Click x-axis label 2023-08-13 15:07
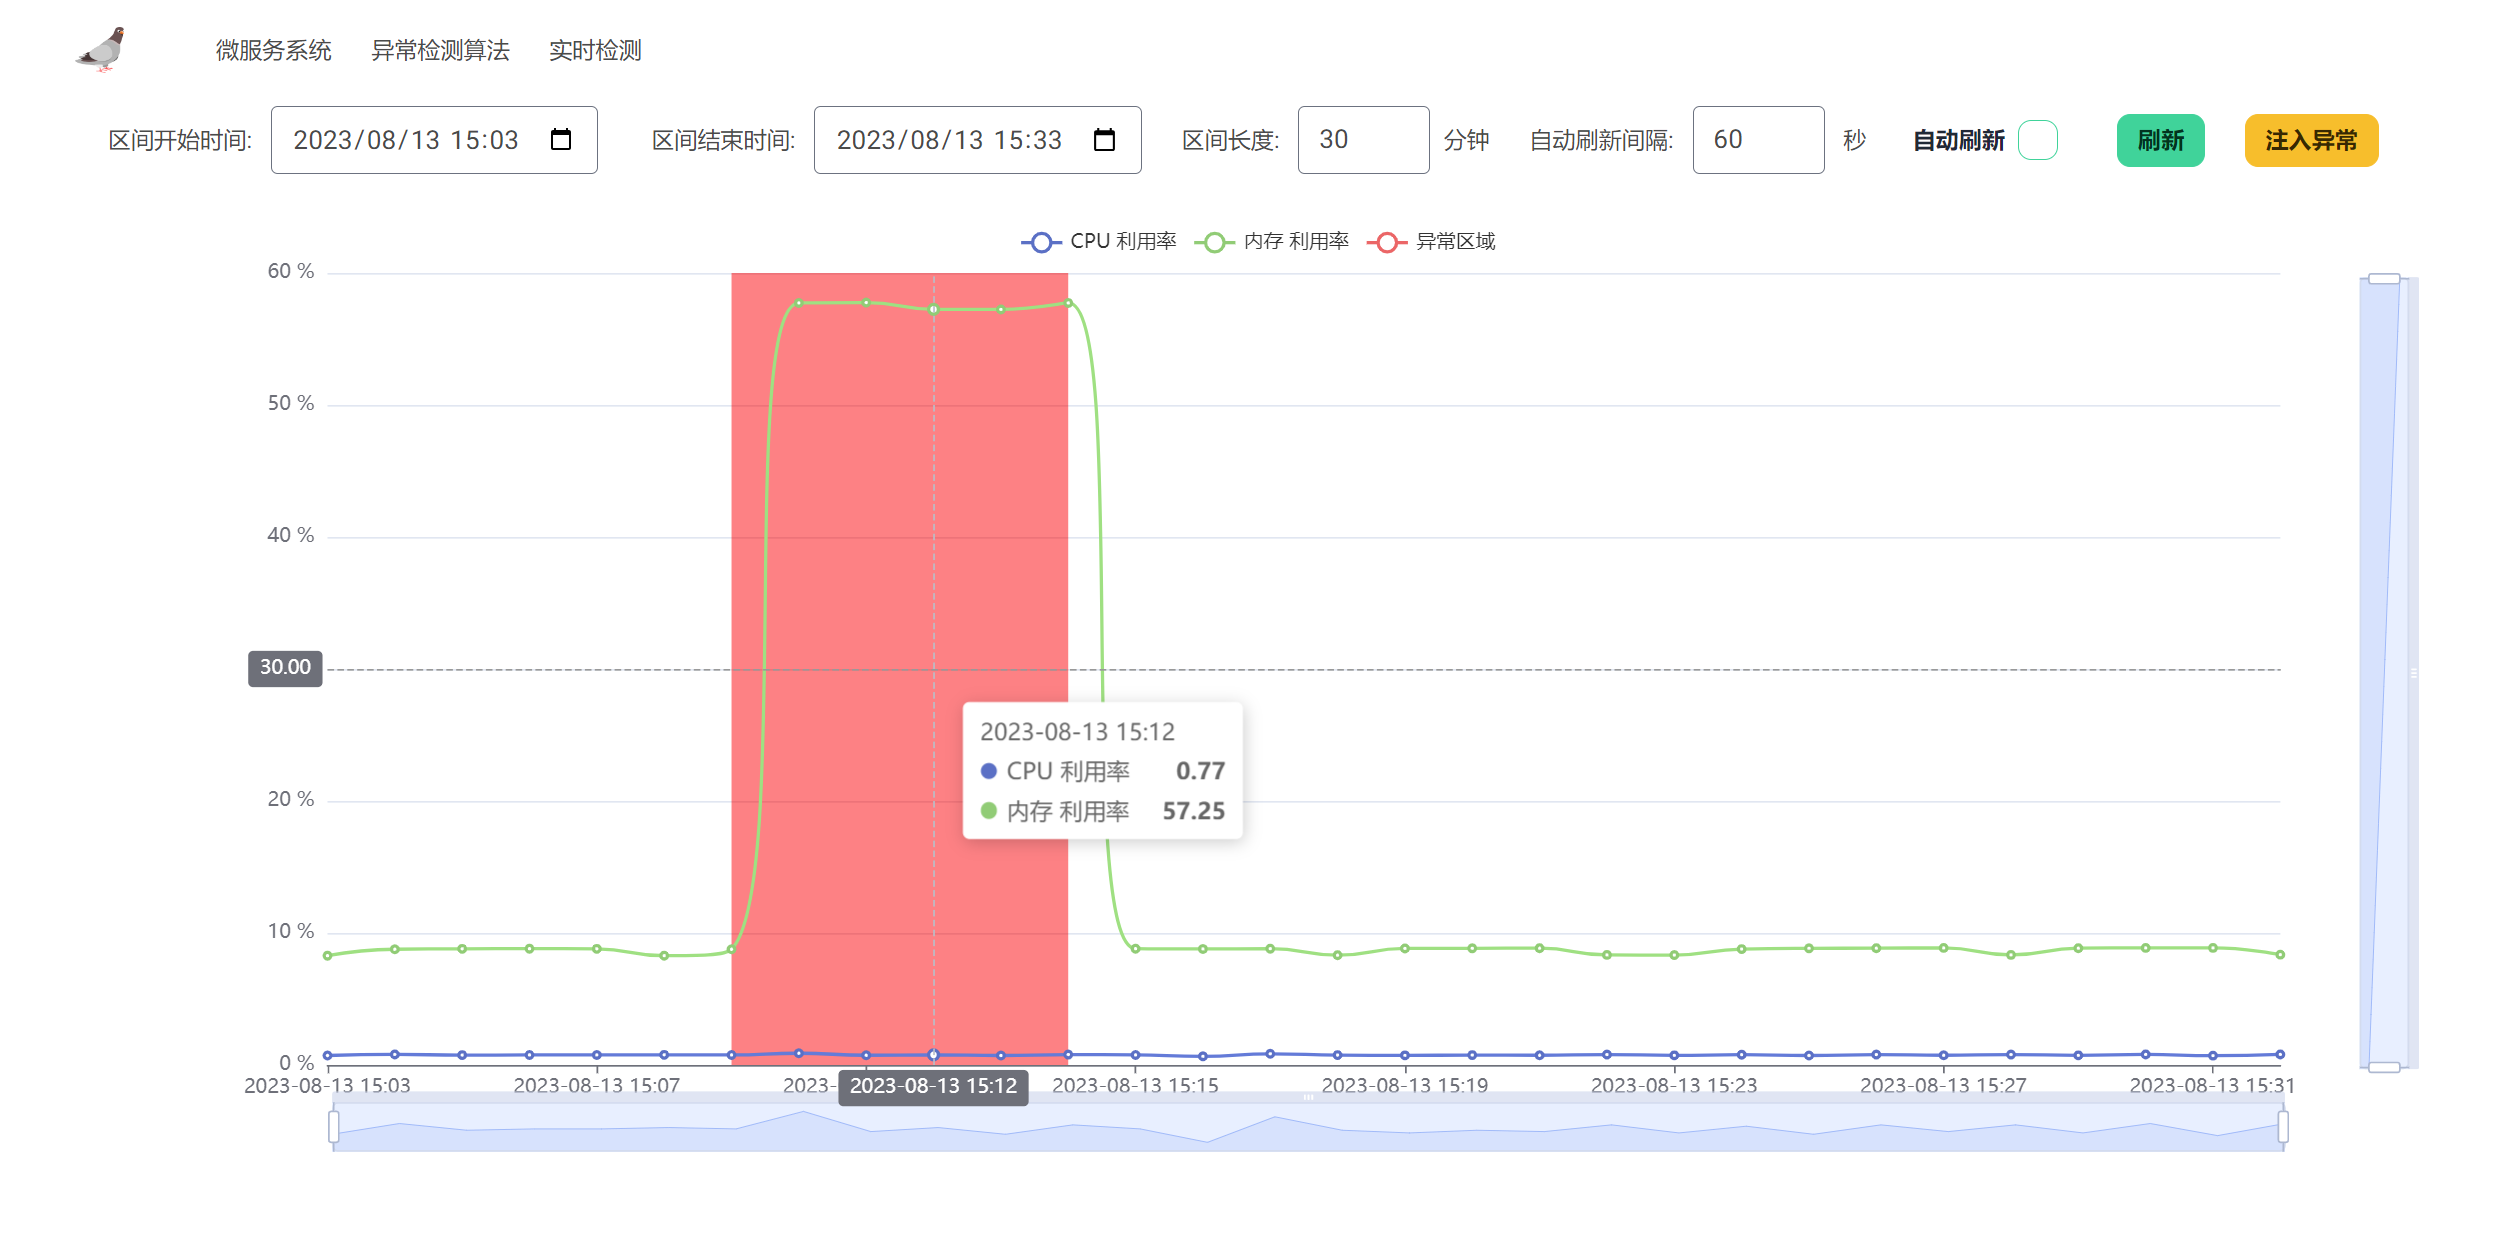This screenshot has width=2517, height=1239. (x=596, y=1086)
